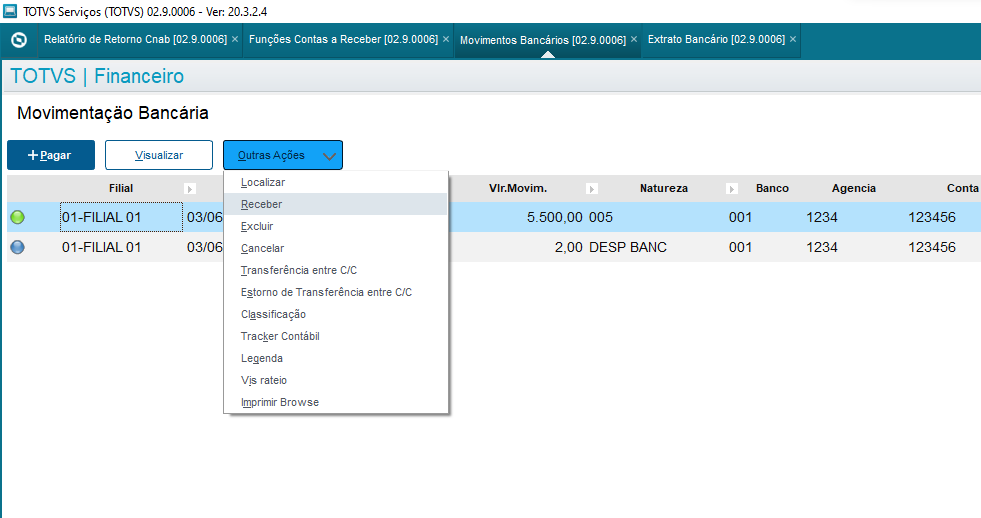Image resolution: width=981 pixels, height=518 pixels.
Task: Open Tracker Contábil option
Action: click(x=336, y=336)
